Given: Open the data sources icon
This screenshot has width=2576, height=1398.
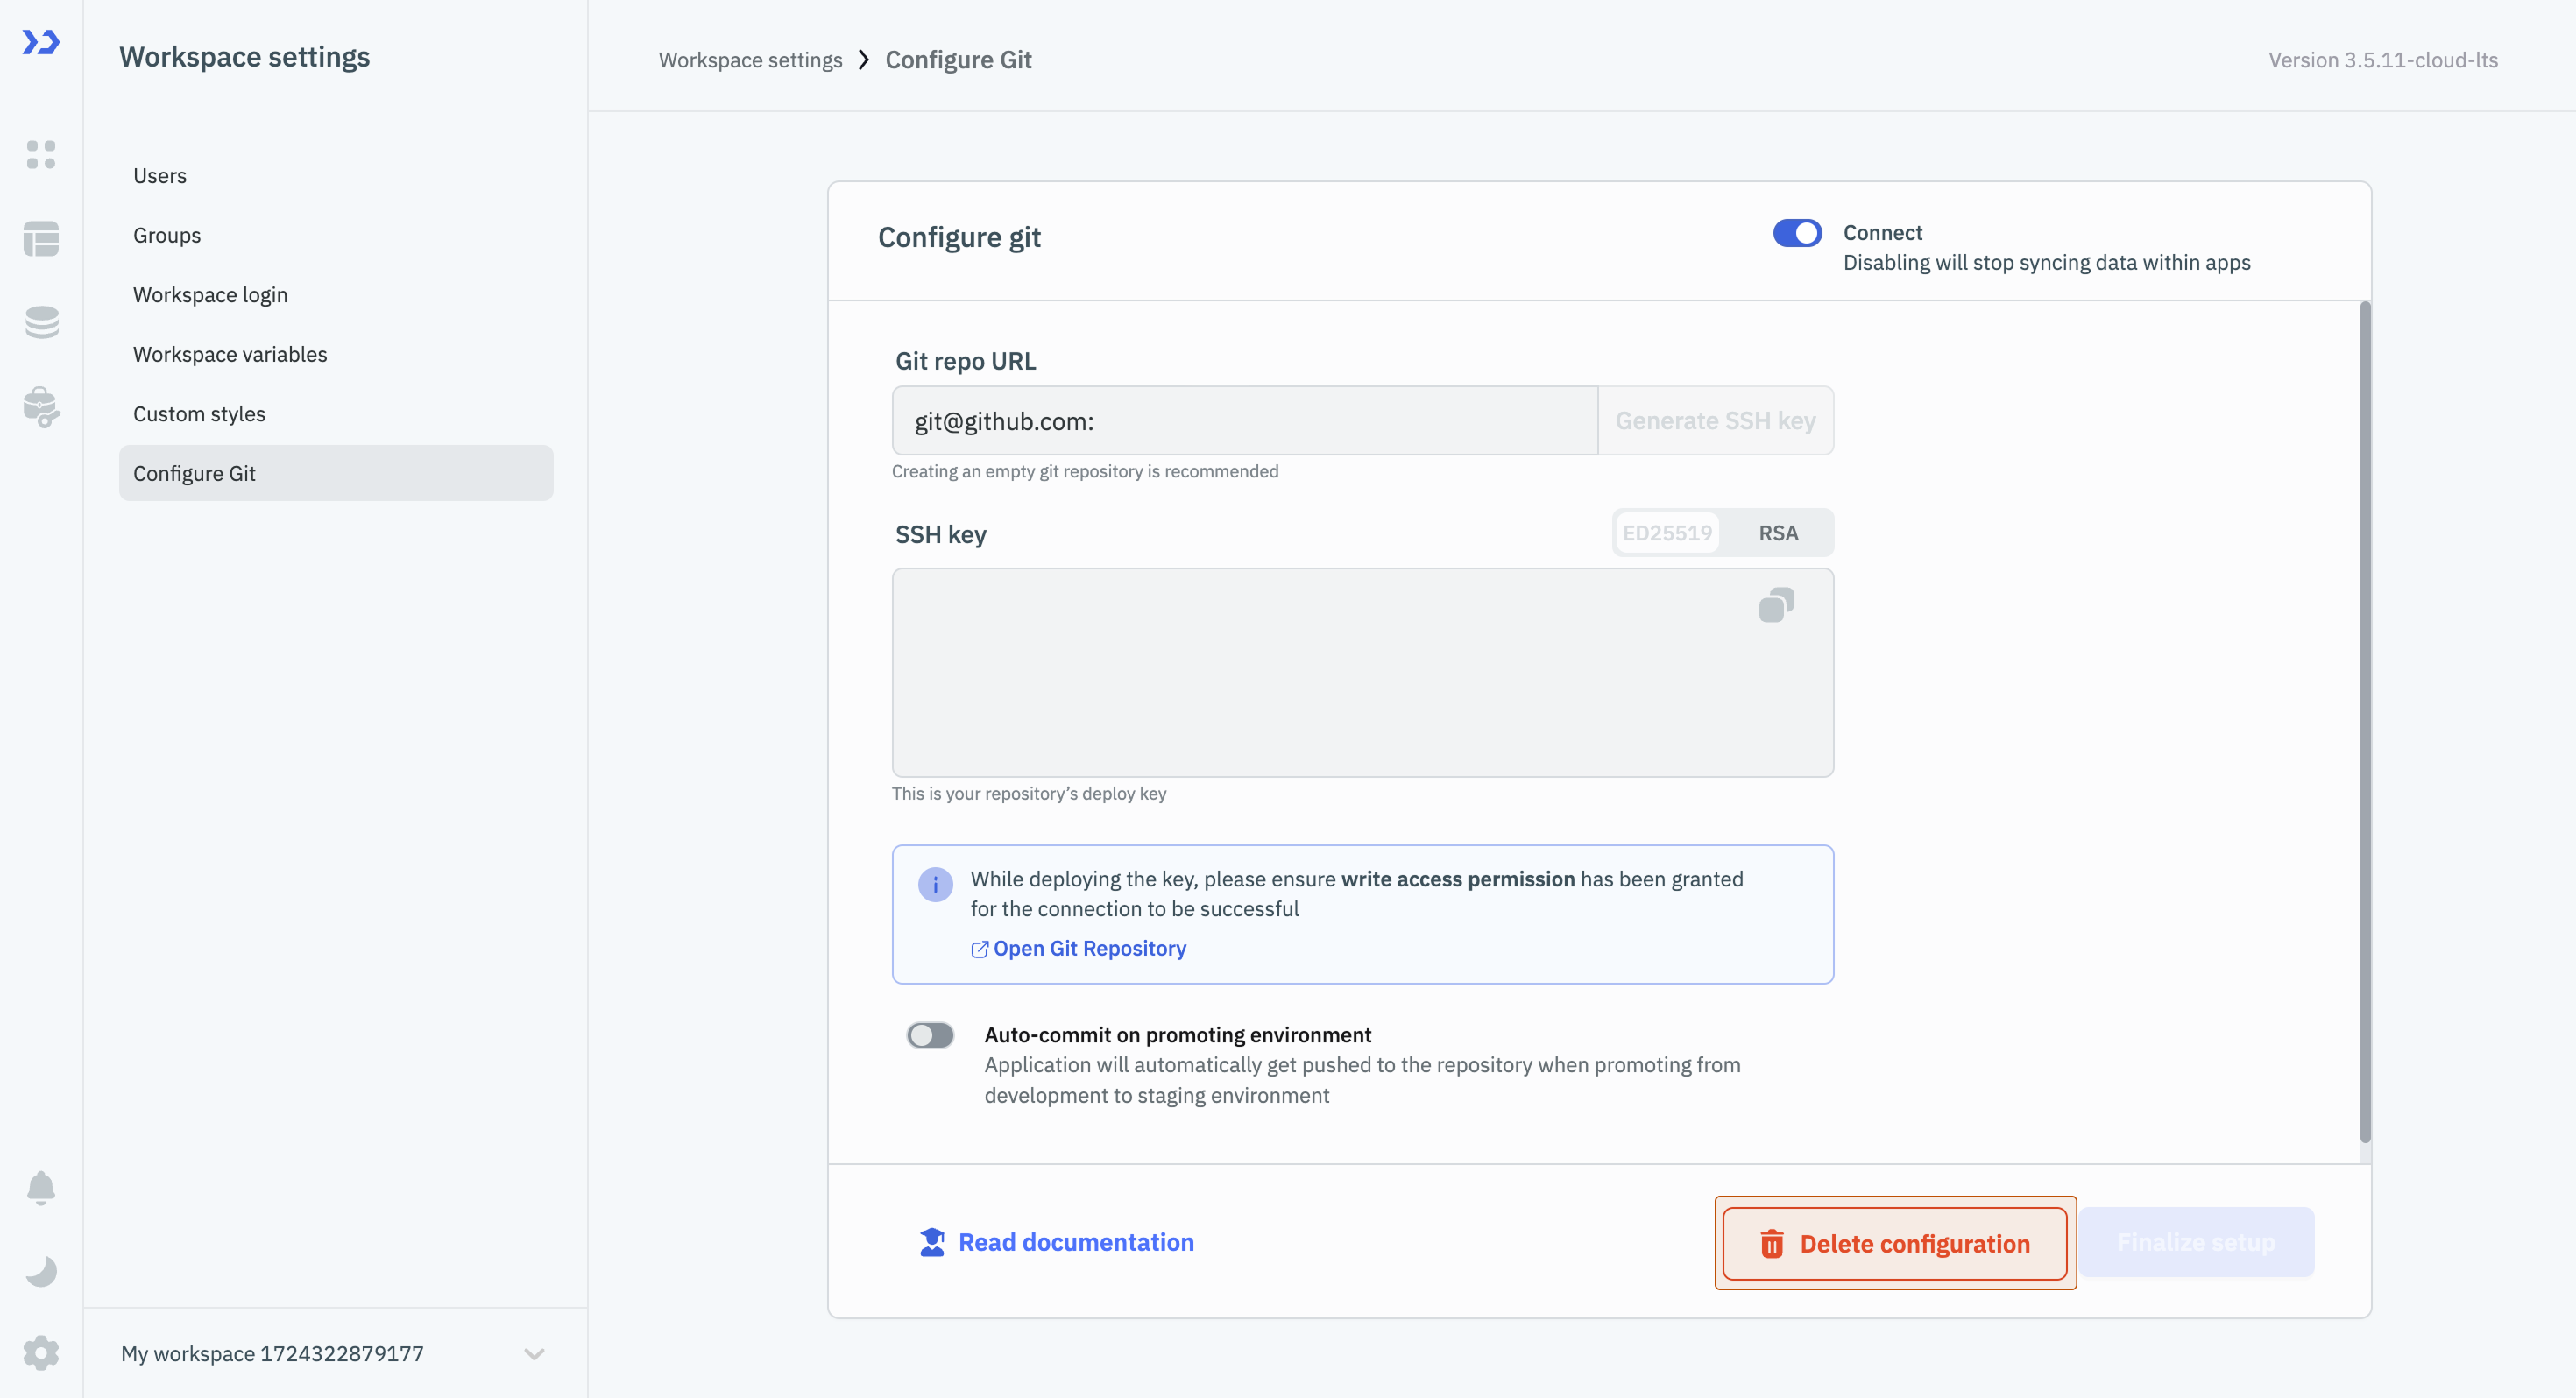Looking at the screenshot, I should coord(41,322).
